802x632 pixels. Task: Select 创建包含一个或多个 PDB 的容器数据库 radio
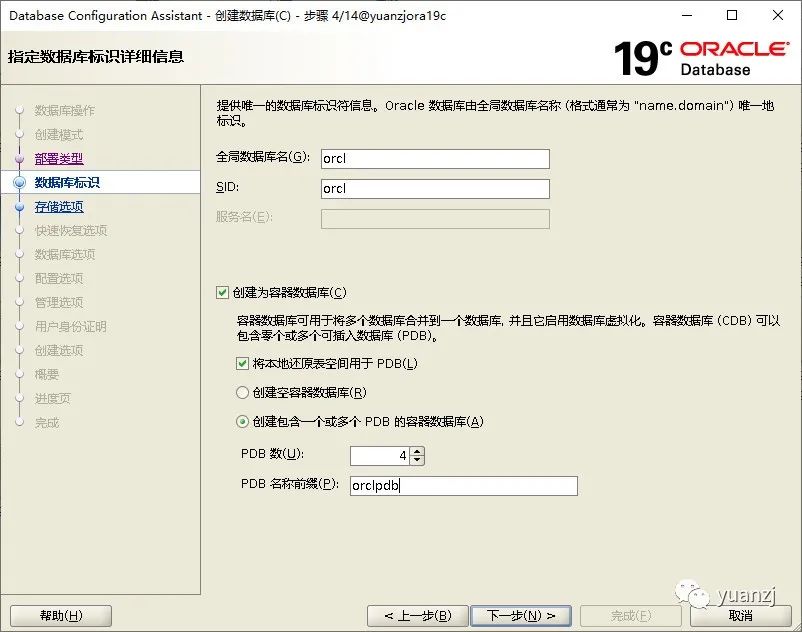pos(242,422)
